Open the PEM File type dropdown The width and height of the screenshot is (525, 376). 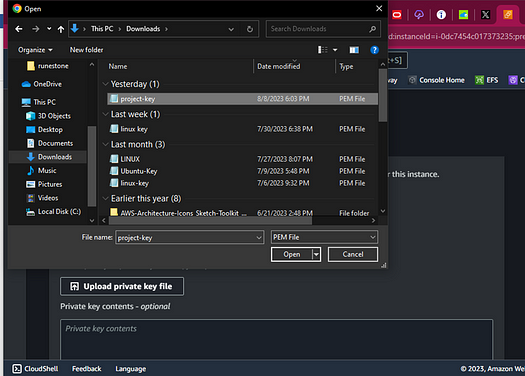(x=324, y=237)
